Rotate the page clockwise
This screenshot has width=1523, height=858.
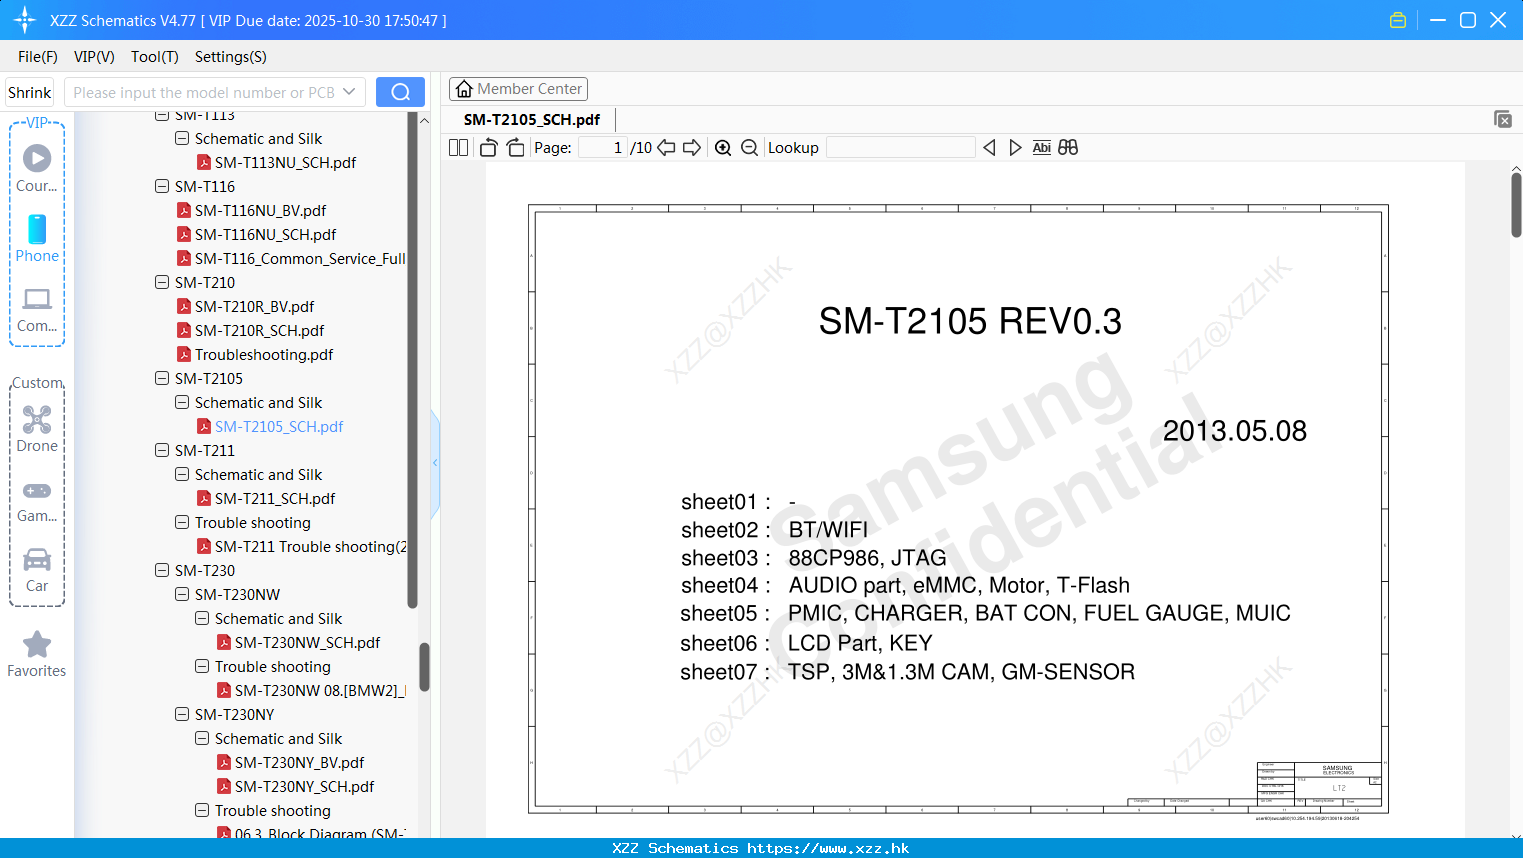tap(515, 148)
